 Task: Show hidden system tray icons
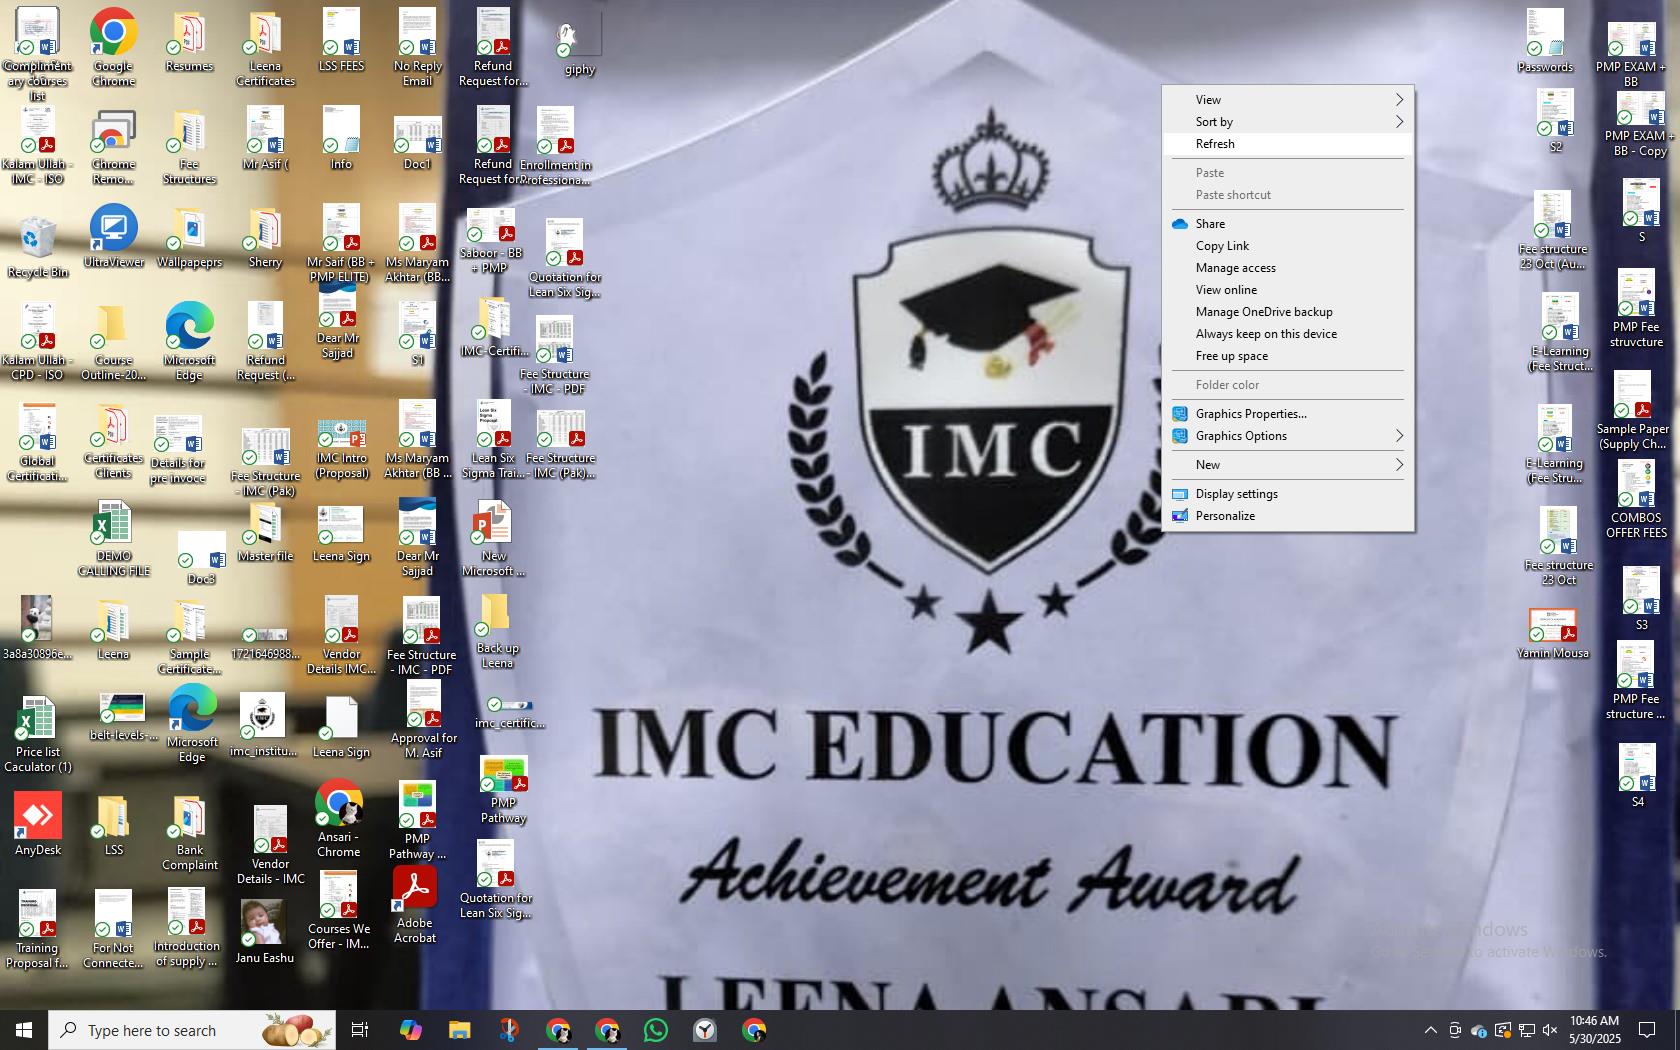tap(1430, 1030)
